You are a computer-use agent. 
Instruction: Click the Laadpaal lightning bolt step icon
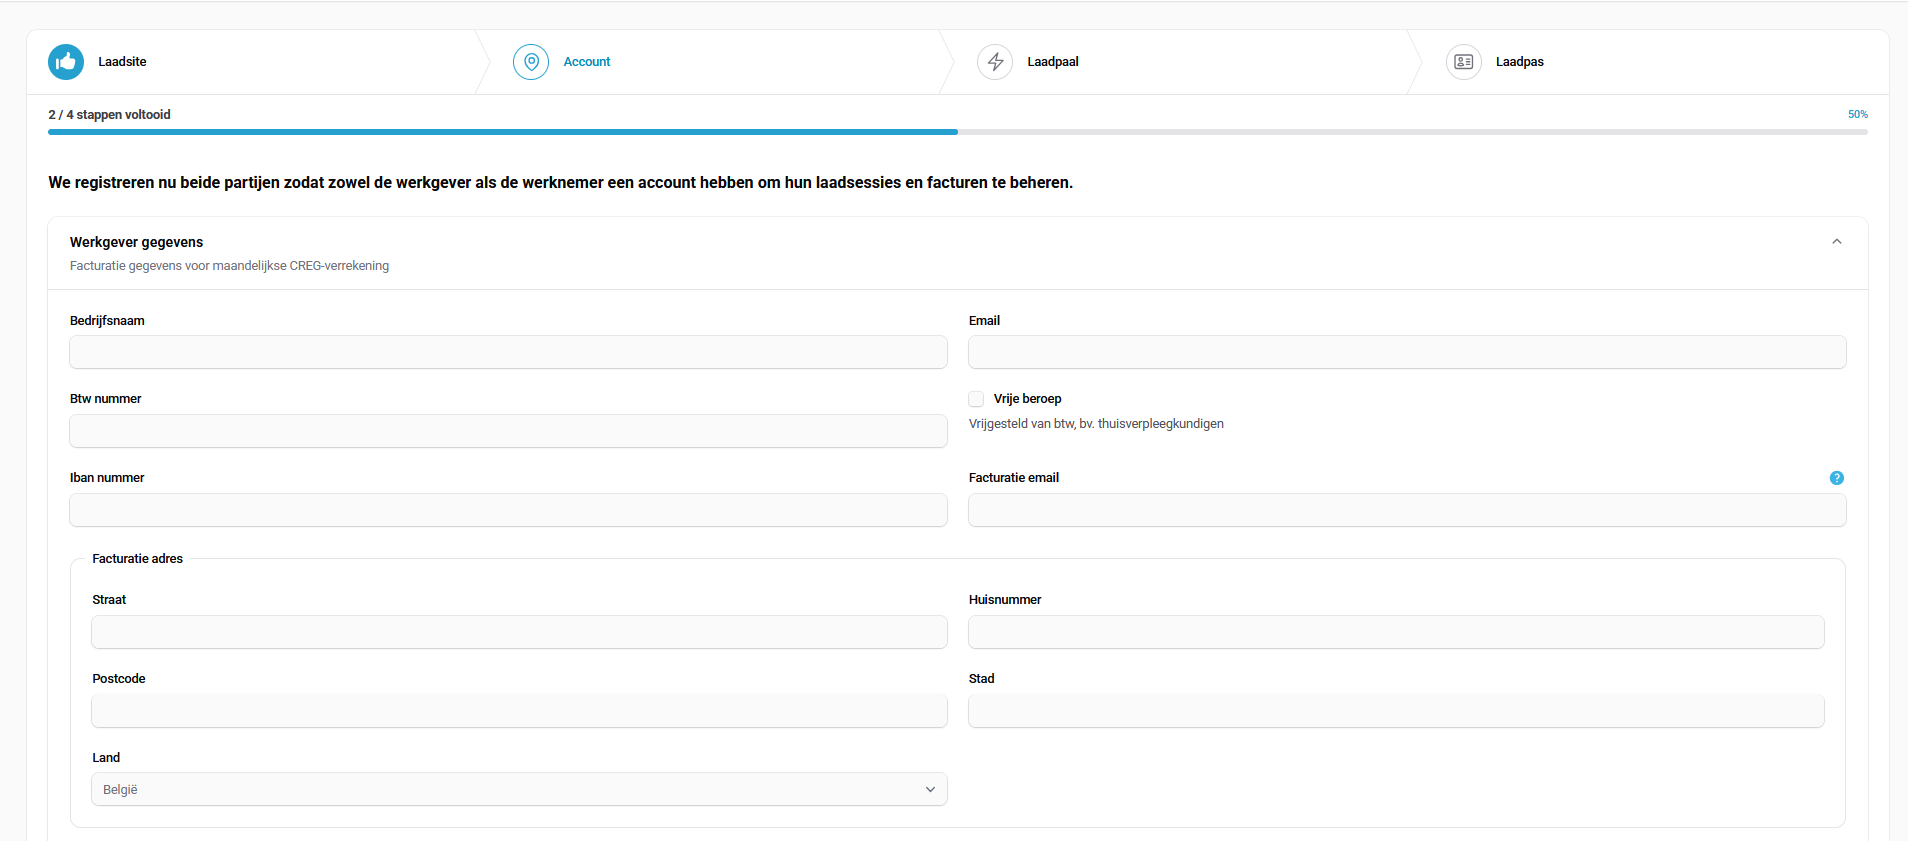(x=995, y=62)
